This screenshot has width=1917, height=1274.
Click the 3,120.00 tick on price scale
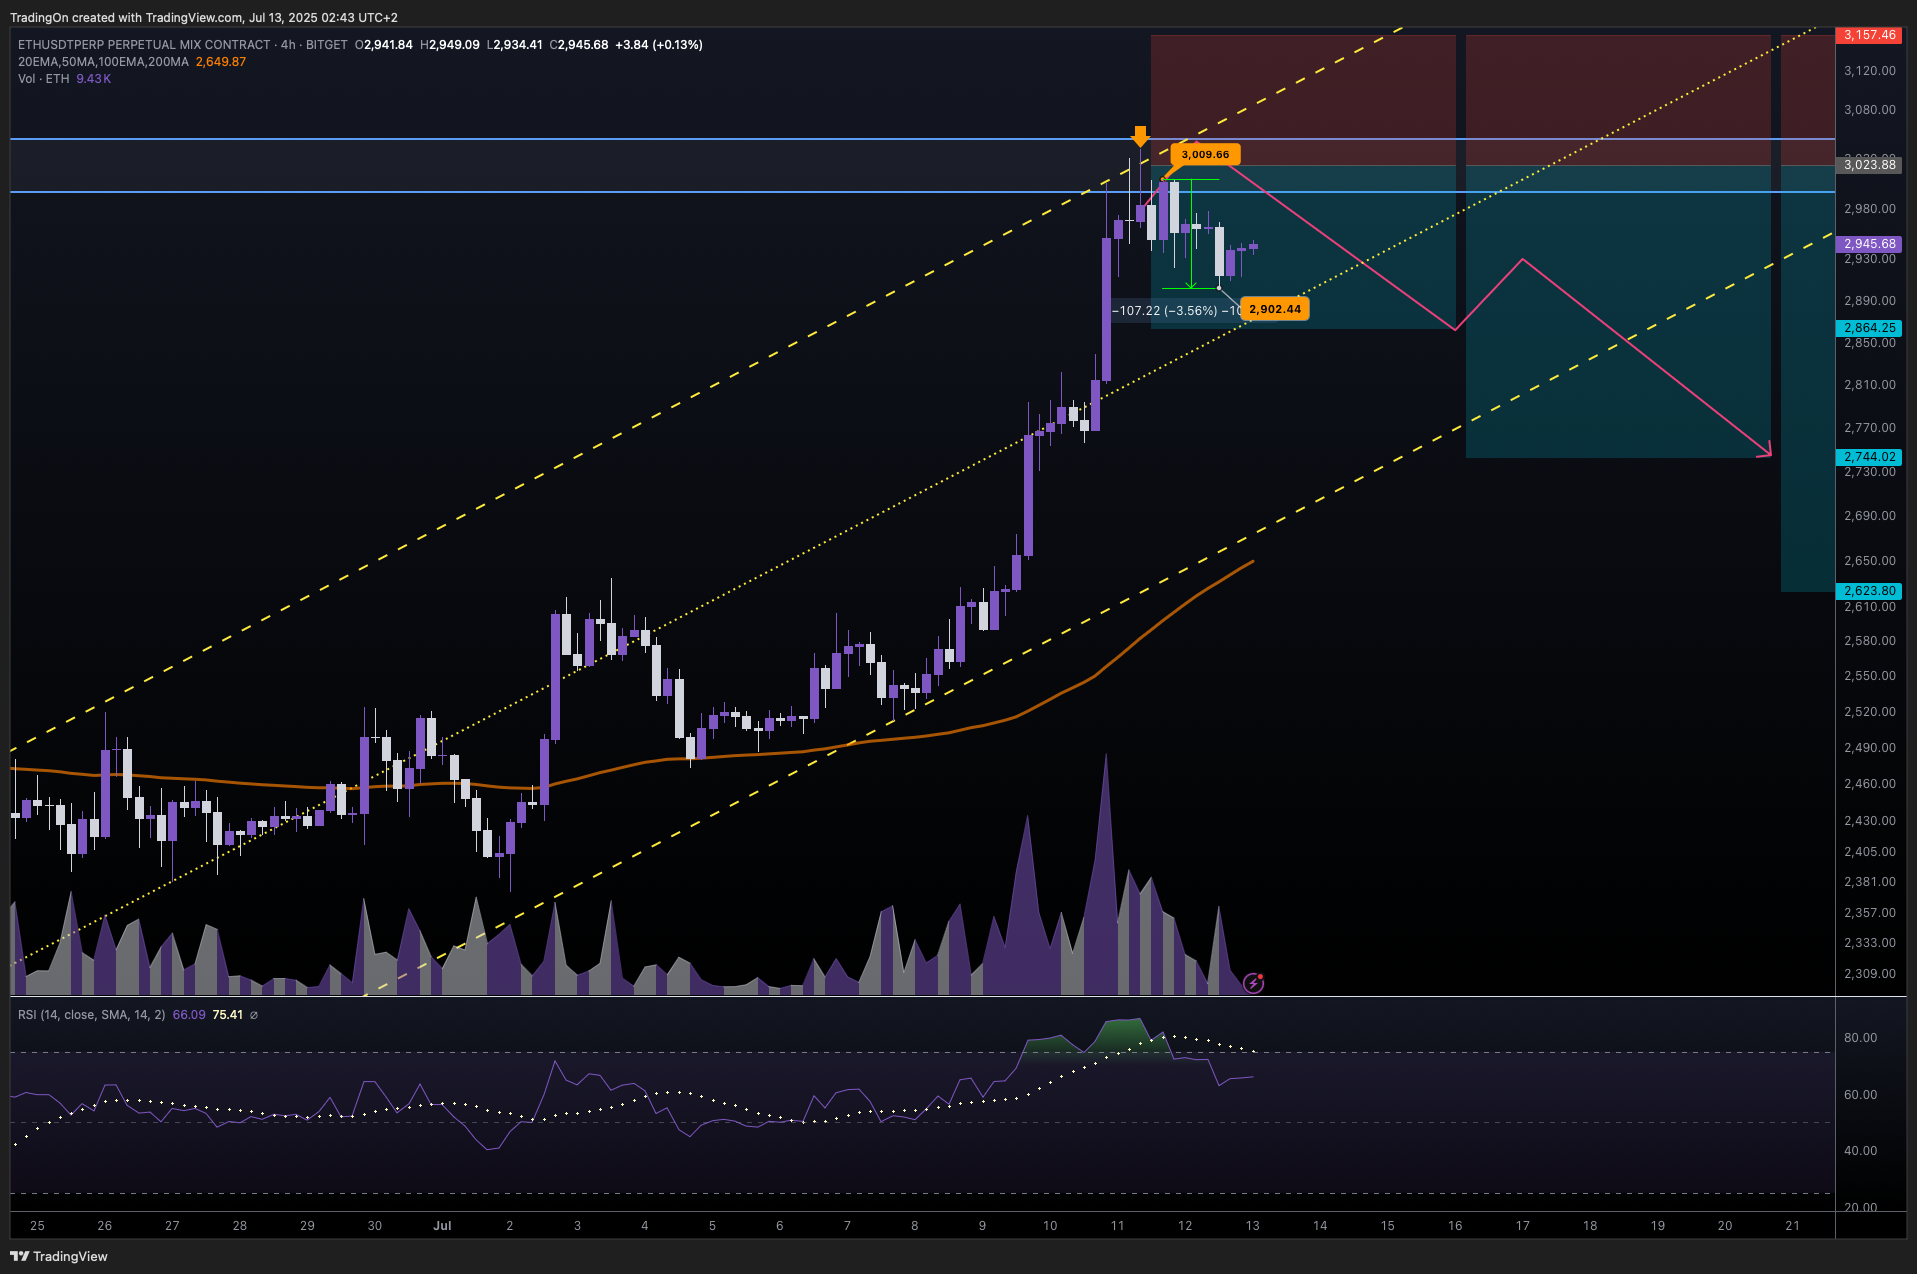[1869, 71]
